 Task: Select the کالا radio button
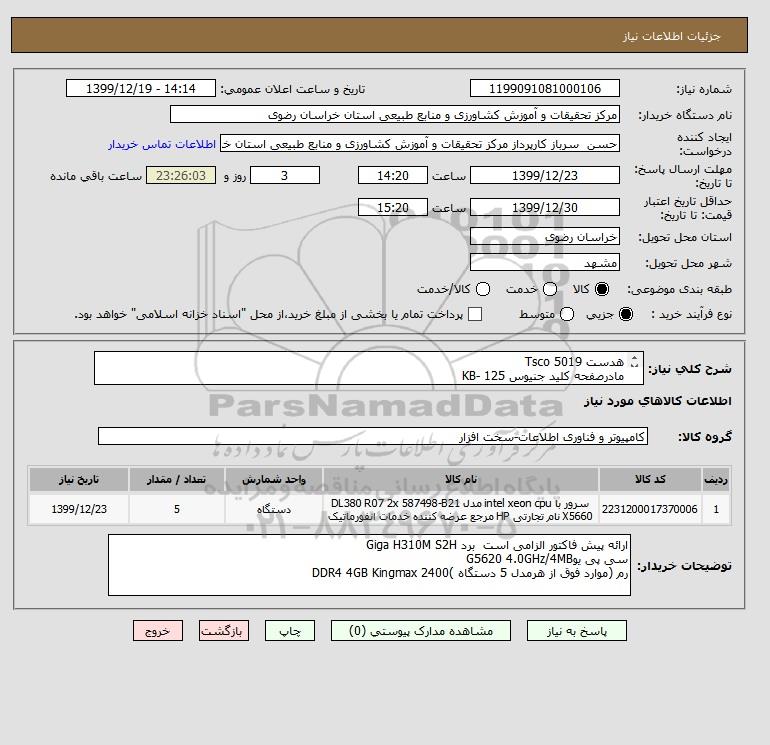(x=602, y=289)
